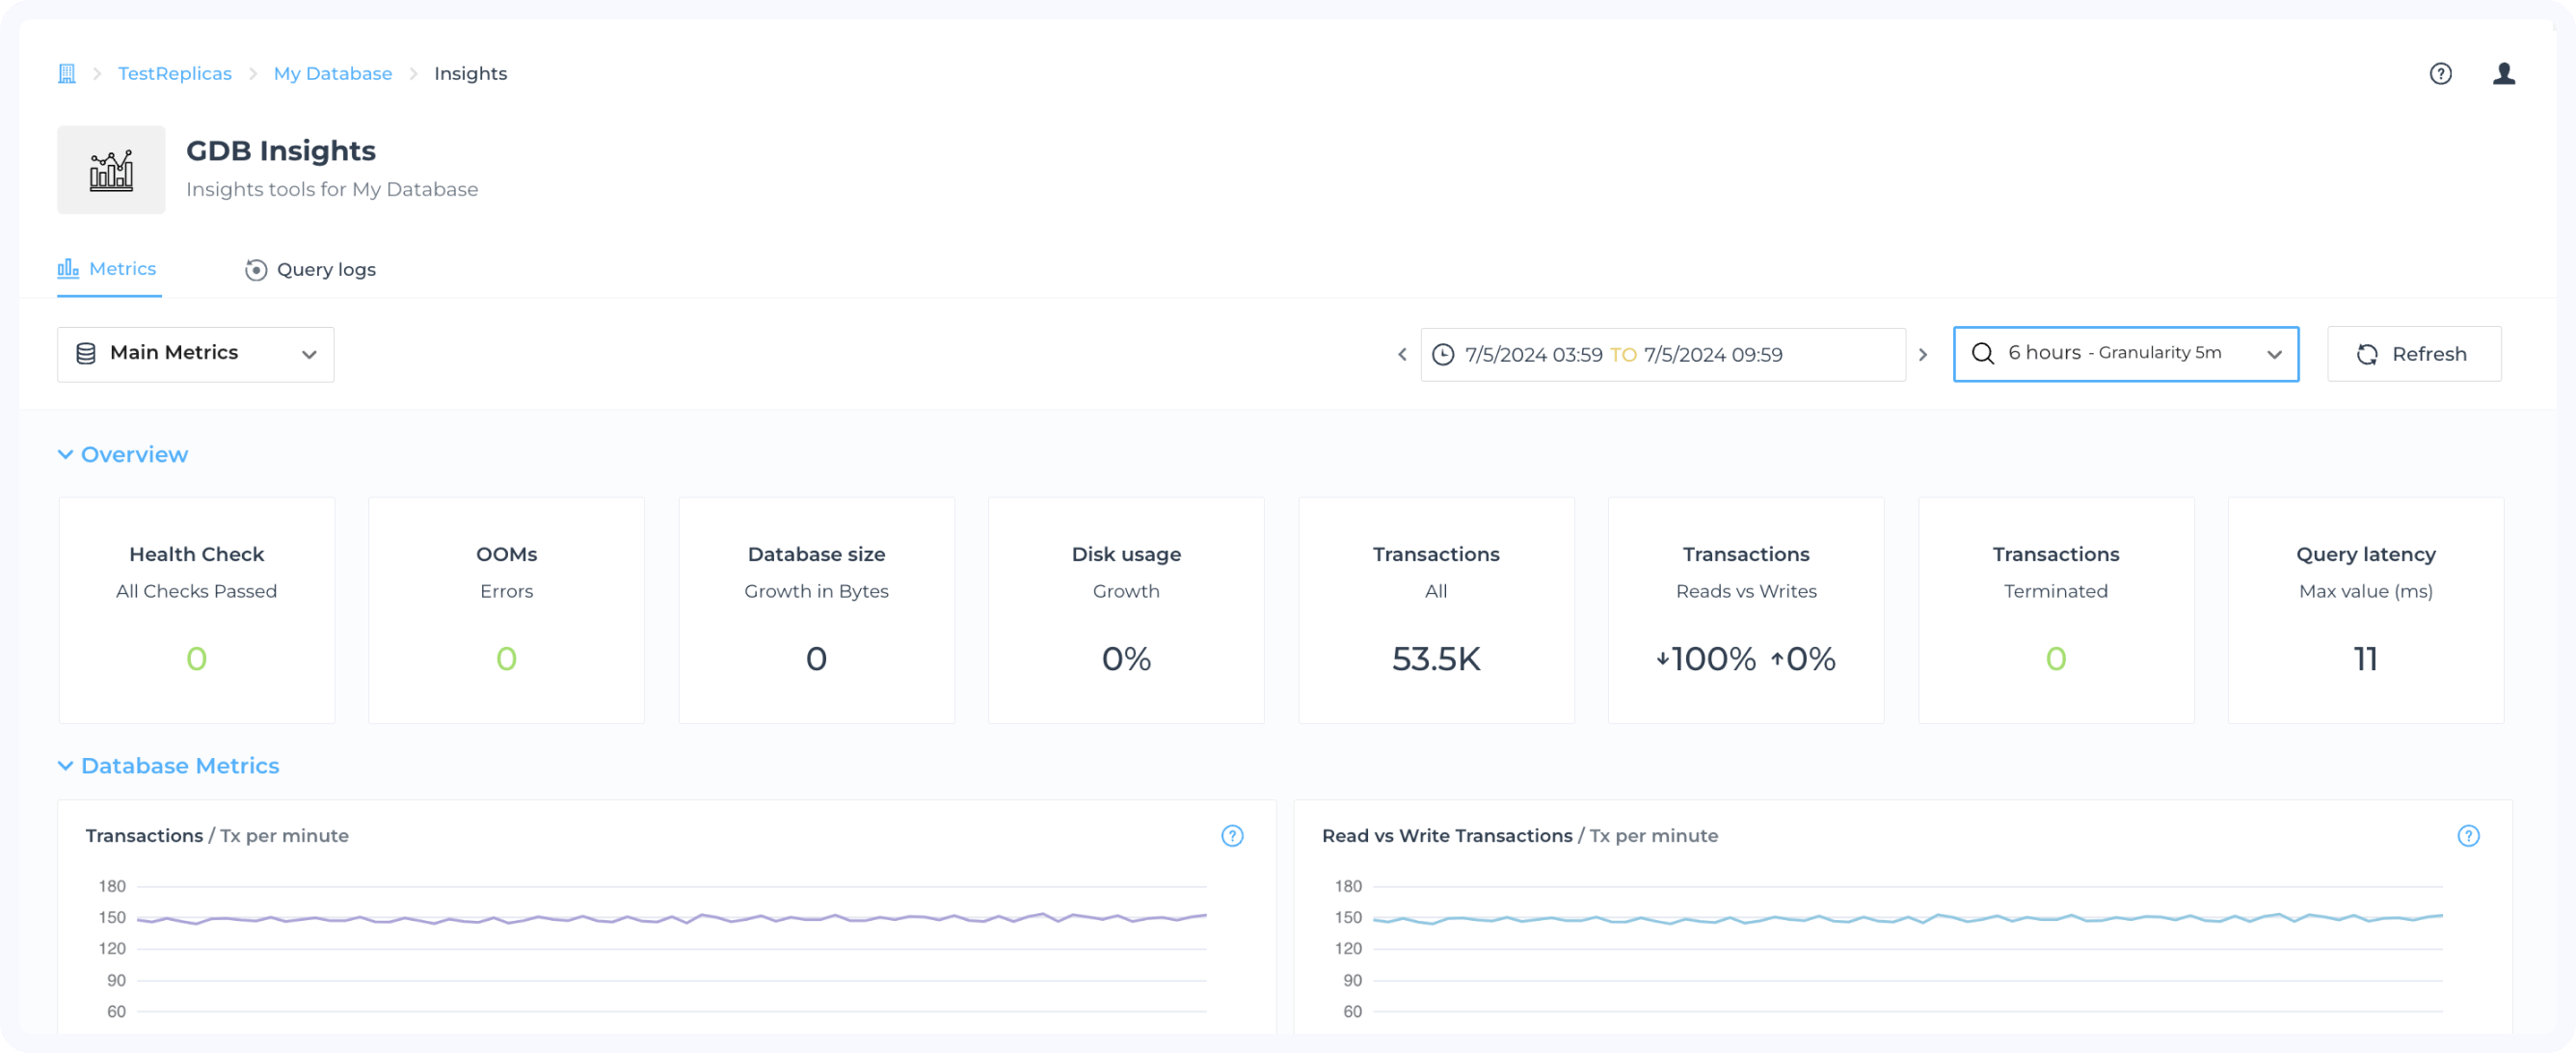Viewport: 2576px width, 1053px height.
Task: Open the user profile icon
Action: coord(2503,74)
